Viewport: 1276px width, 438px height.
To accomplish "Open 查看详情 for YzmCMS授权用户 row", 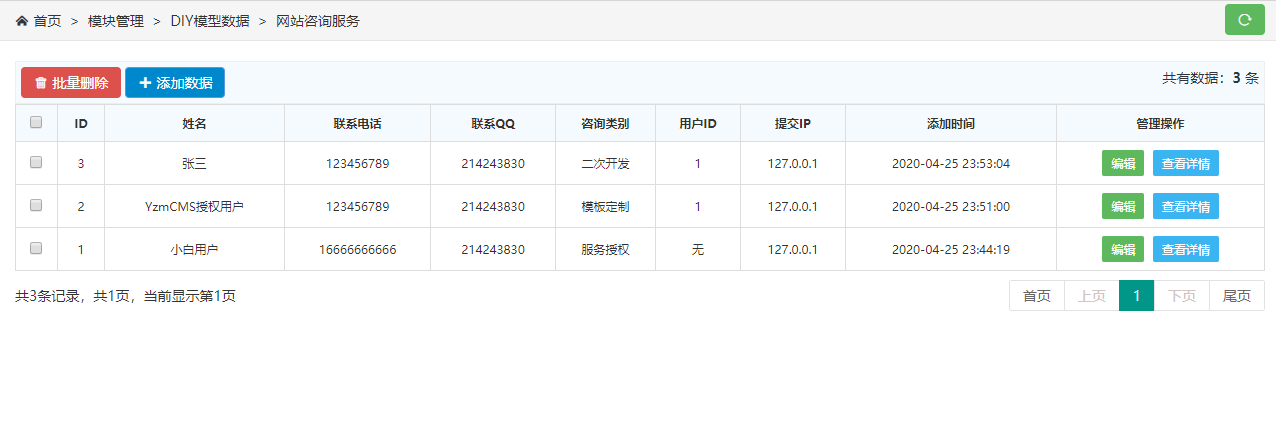I will [x=1185, y=206].
